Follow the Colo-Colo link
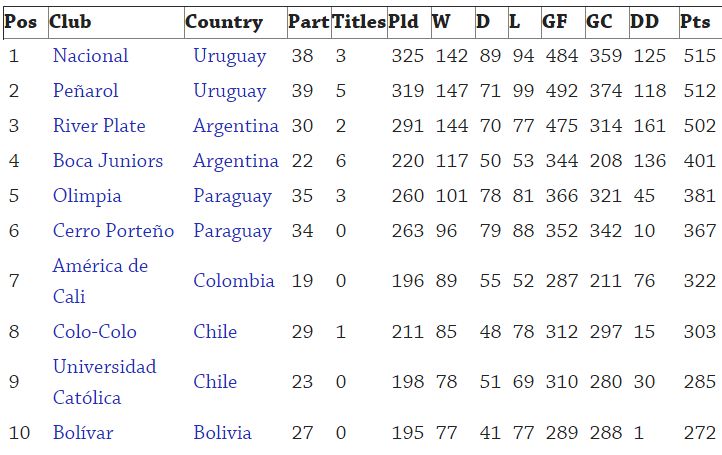 [94, 332]
